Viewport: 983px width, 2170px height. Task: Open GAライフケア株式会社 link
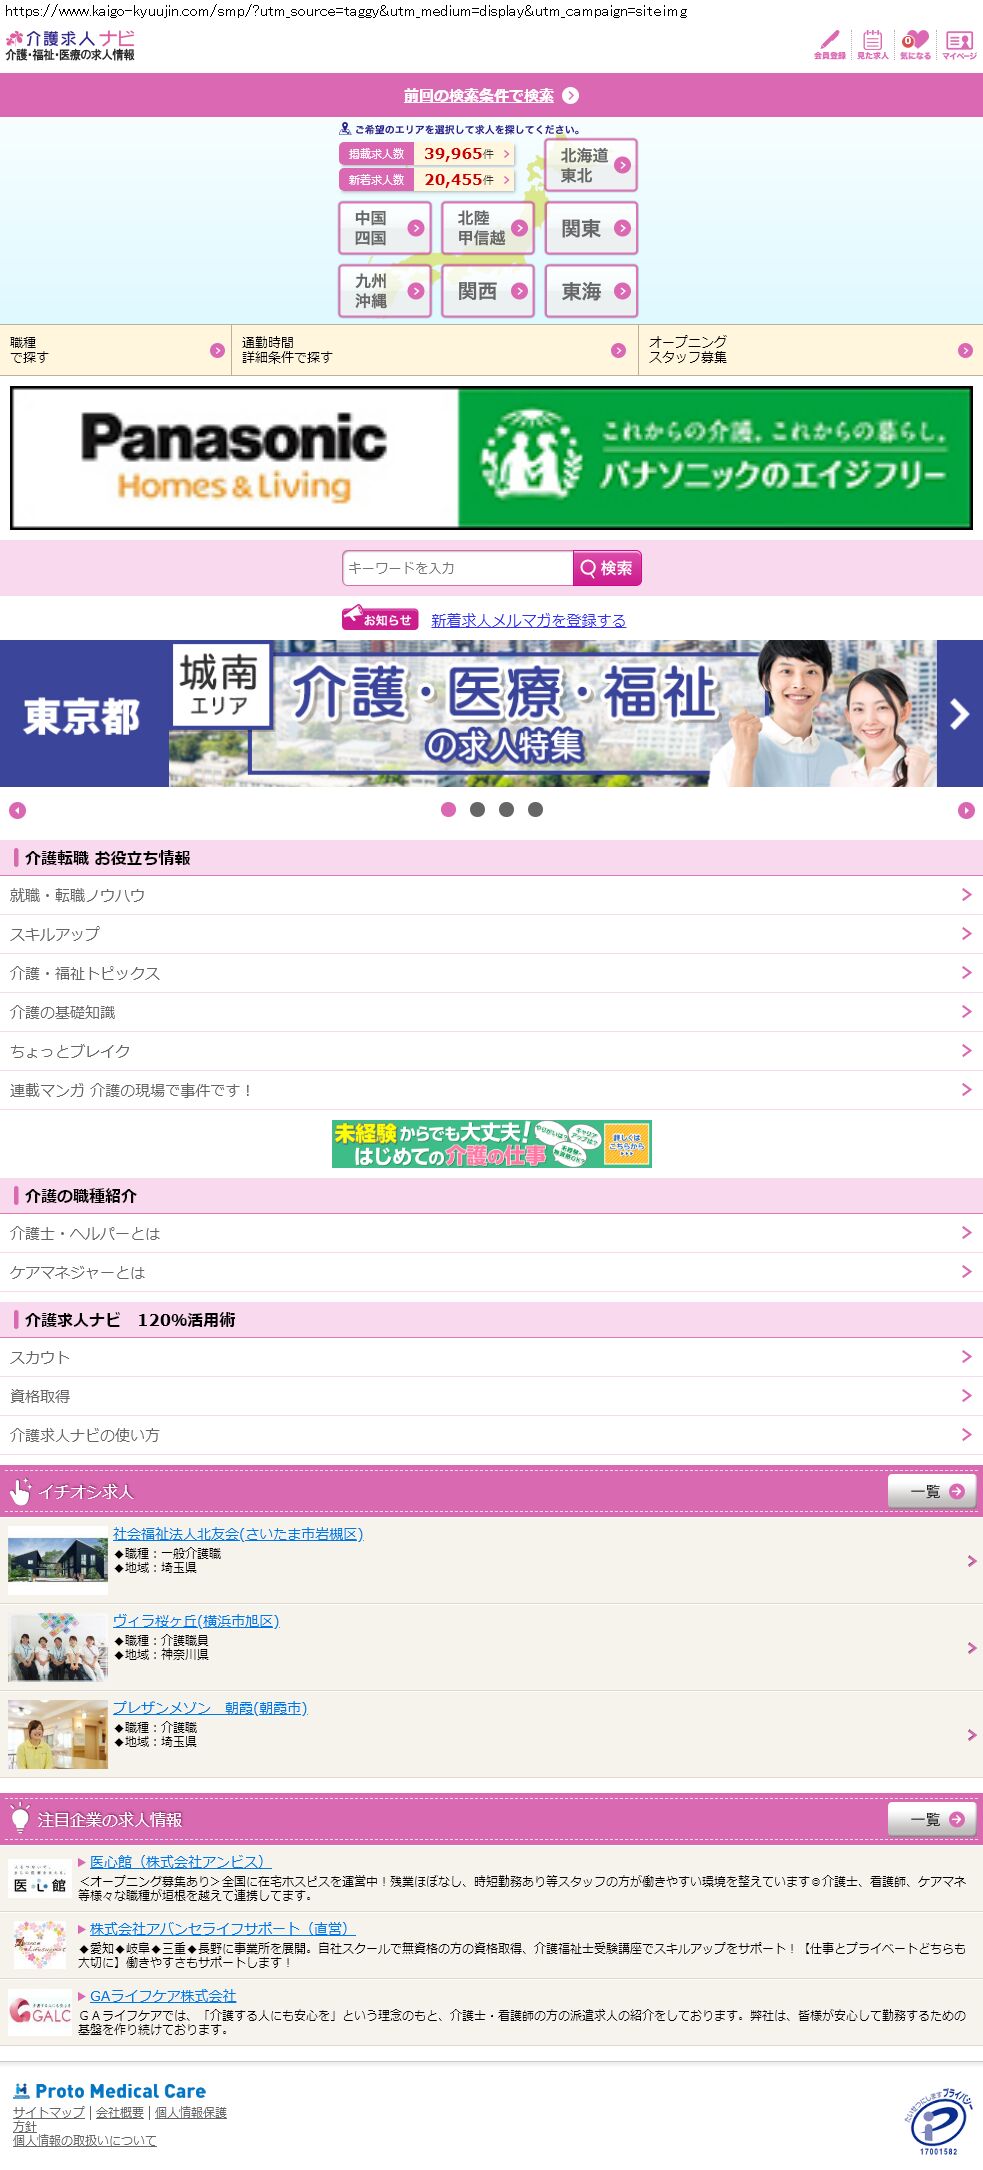163,1995
